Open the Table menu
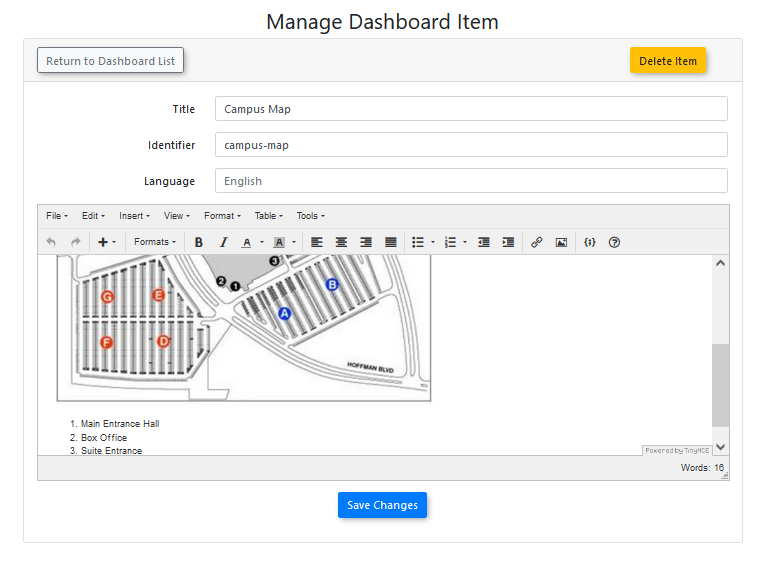This screenshot has height=574, width=772. [268, 216]
